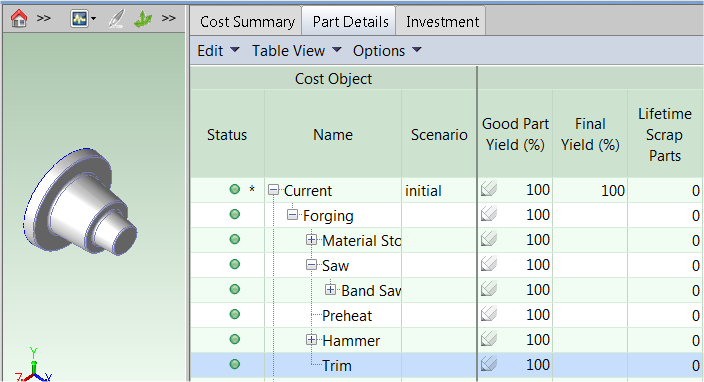Expand chevrons after green axes icon
704x382 pixels.
169,18
